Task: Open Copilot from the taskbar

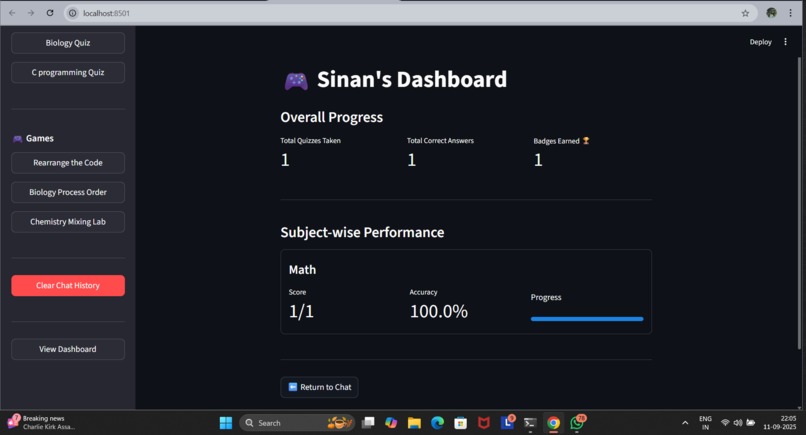Action: (x=391, y=423)
